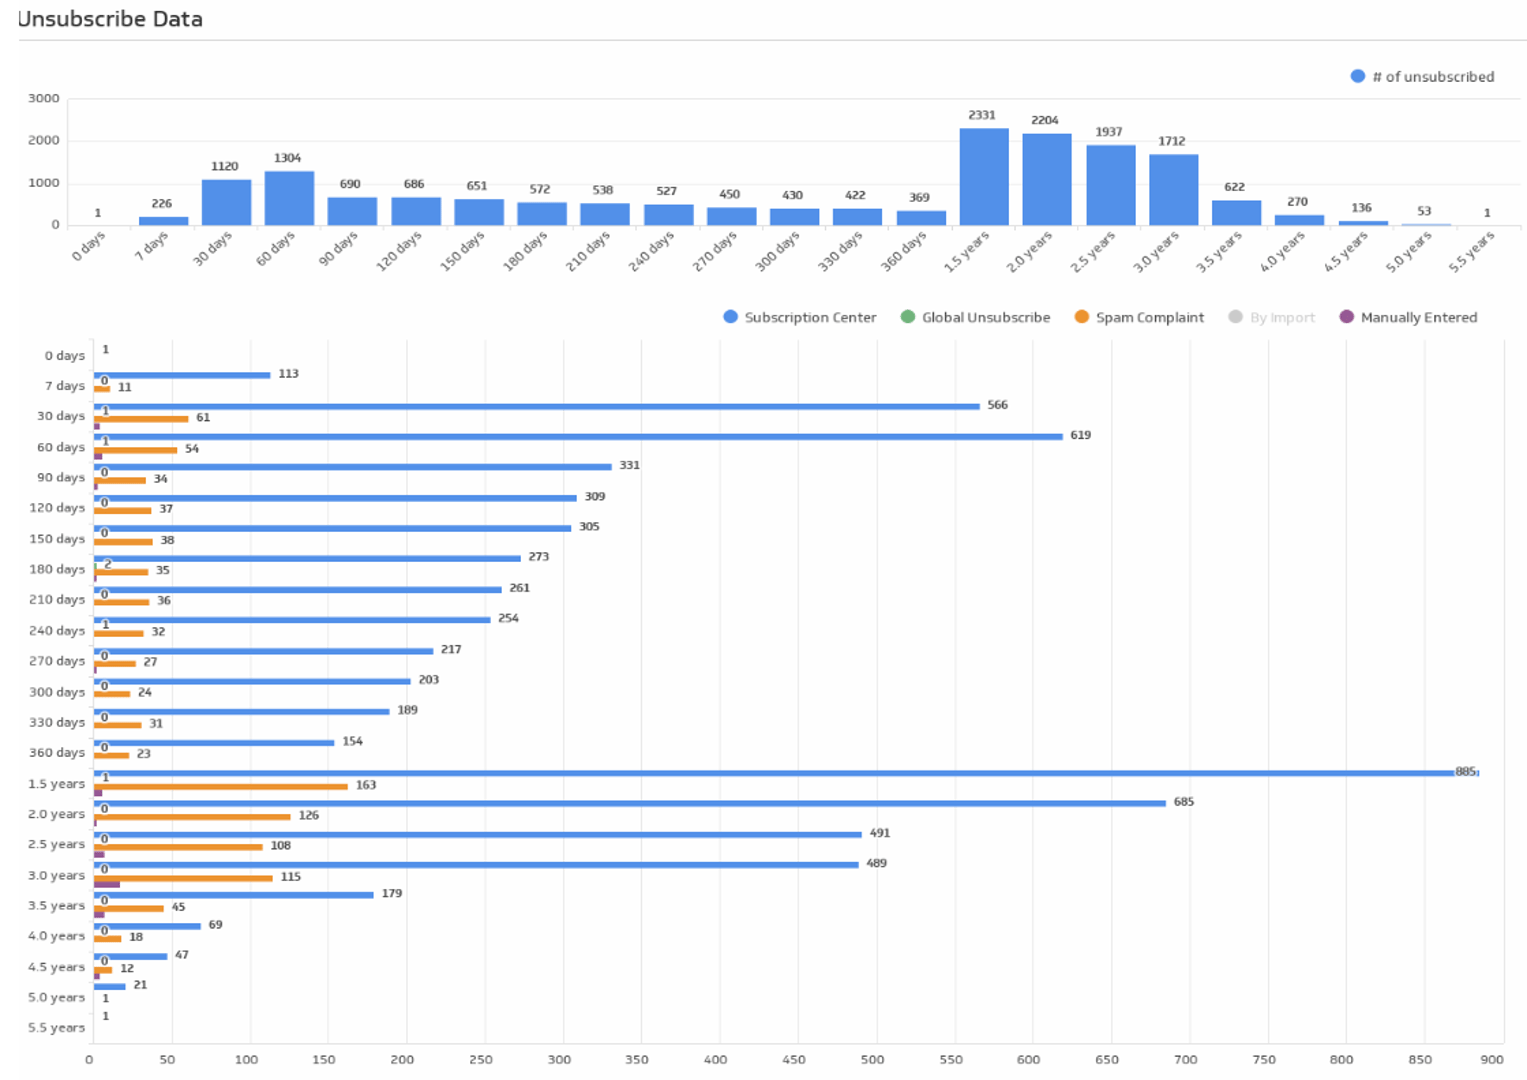Click the orange 30 days spam bar (61)
This screenshot has height=1080, width=1527.
point(141,419)
